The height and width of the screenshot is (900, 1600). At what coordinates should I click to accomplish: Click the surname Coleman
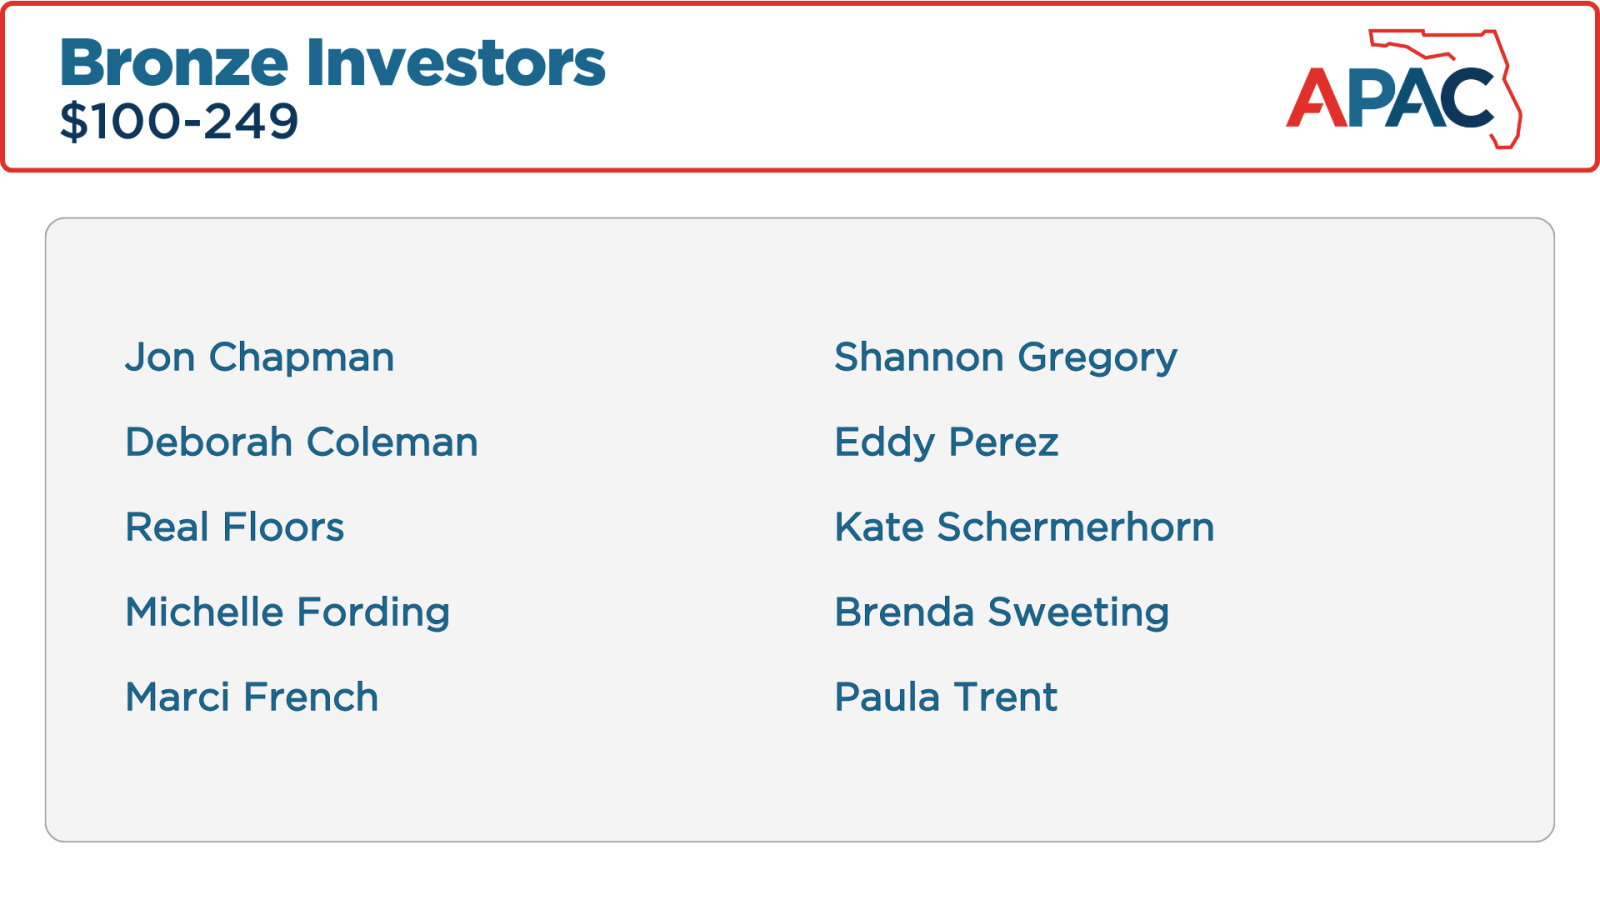click(x=392, y=443)
